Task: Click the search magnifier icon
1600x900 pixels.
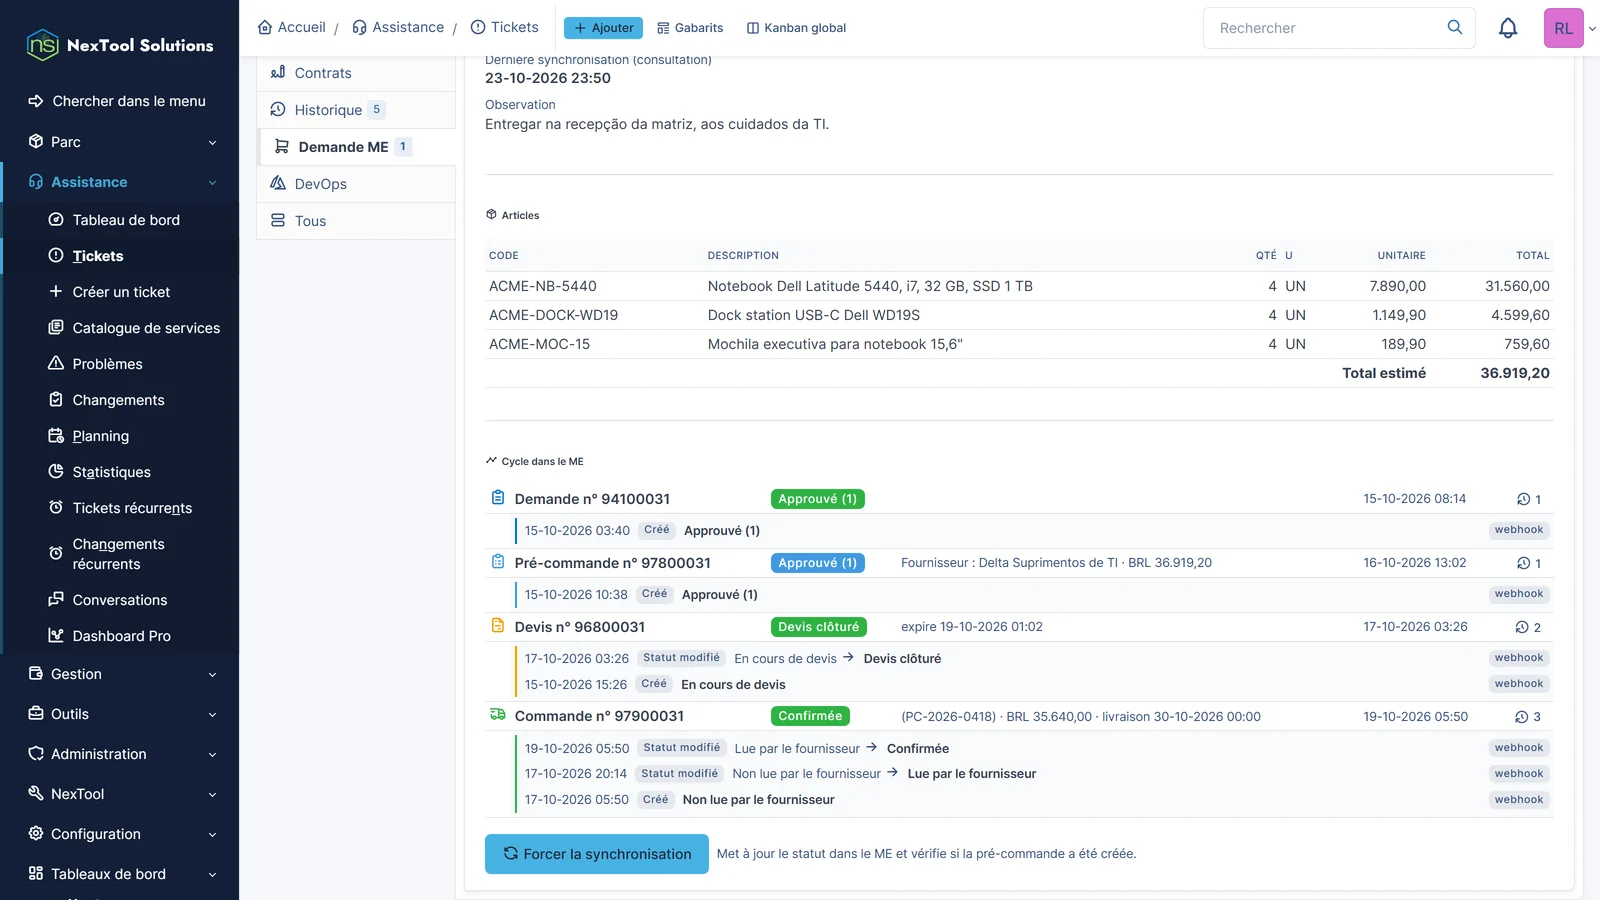Action: coord(1455,27)
